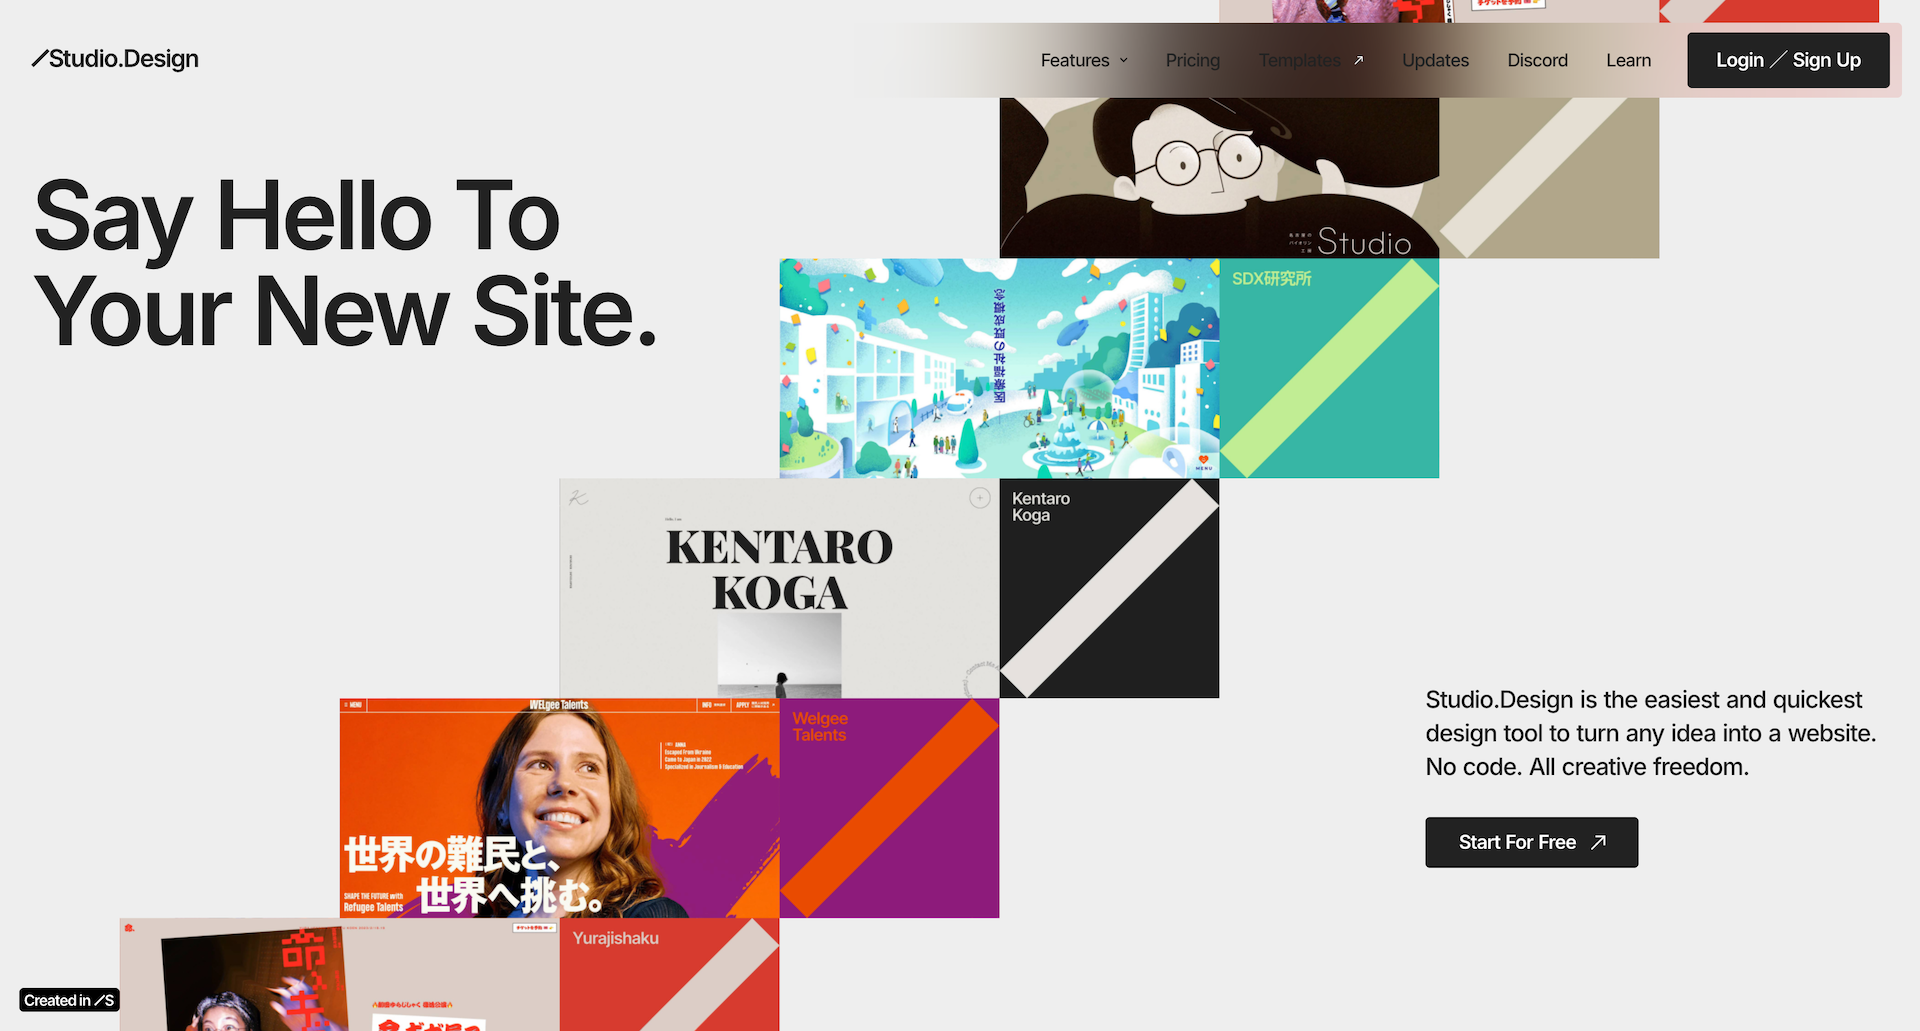1920x1031 pixels.
Task: Click the Created in Studio badge
Action: (x=69, y=1000)
